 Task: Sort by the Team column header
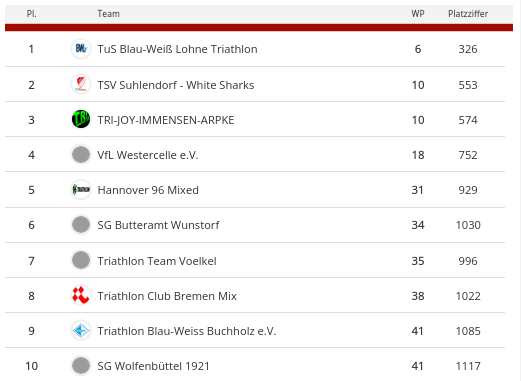click(108, 14)
